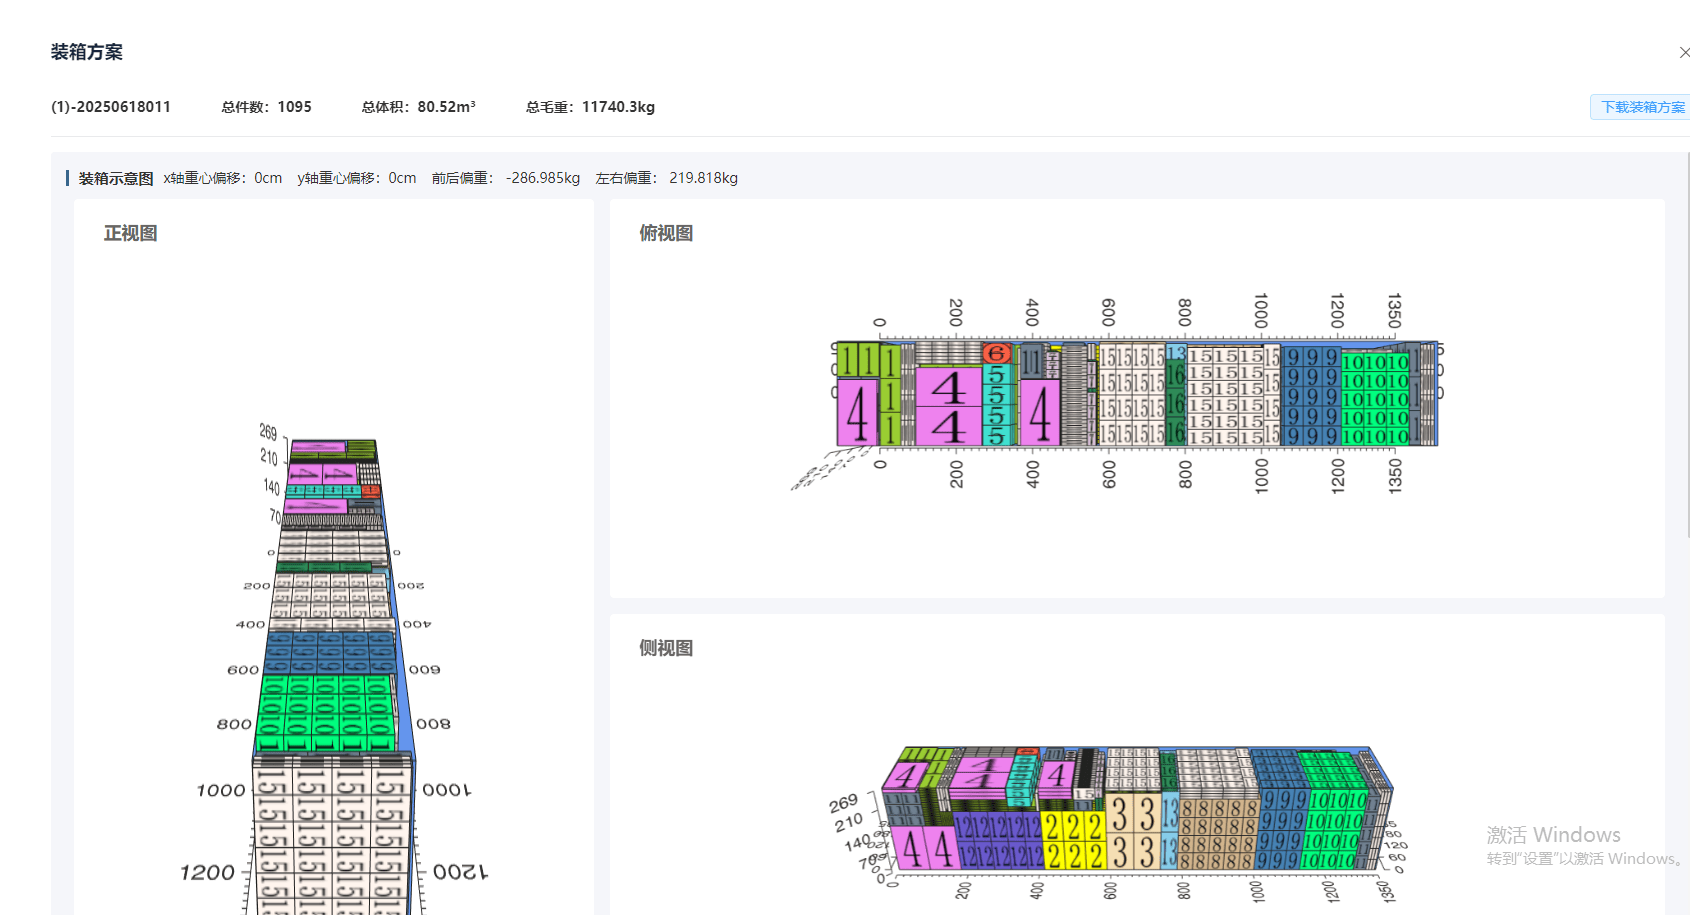Select blue box 9 group in top view
Screen dimensions: 1690x915
pyautogui.click(x=1311, y=396)
